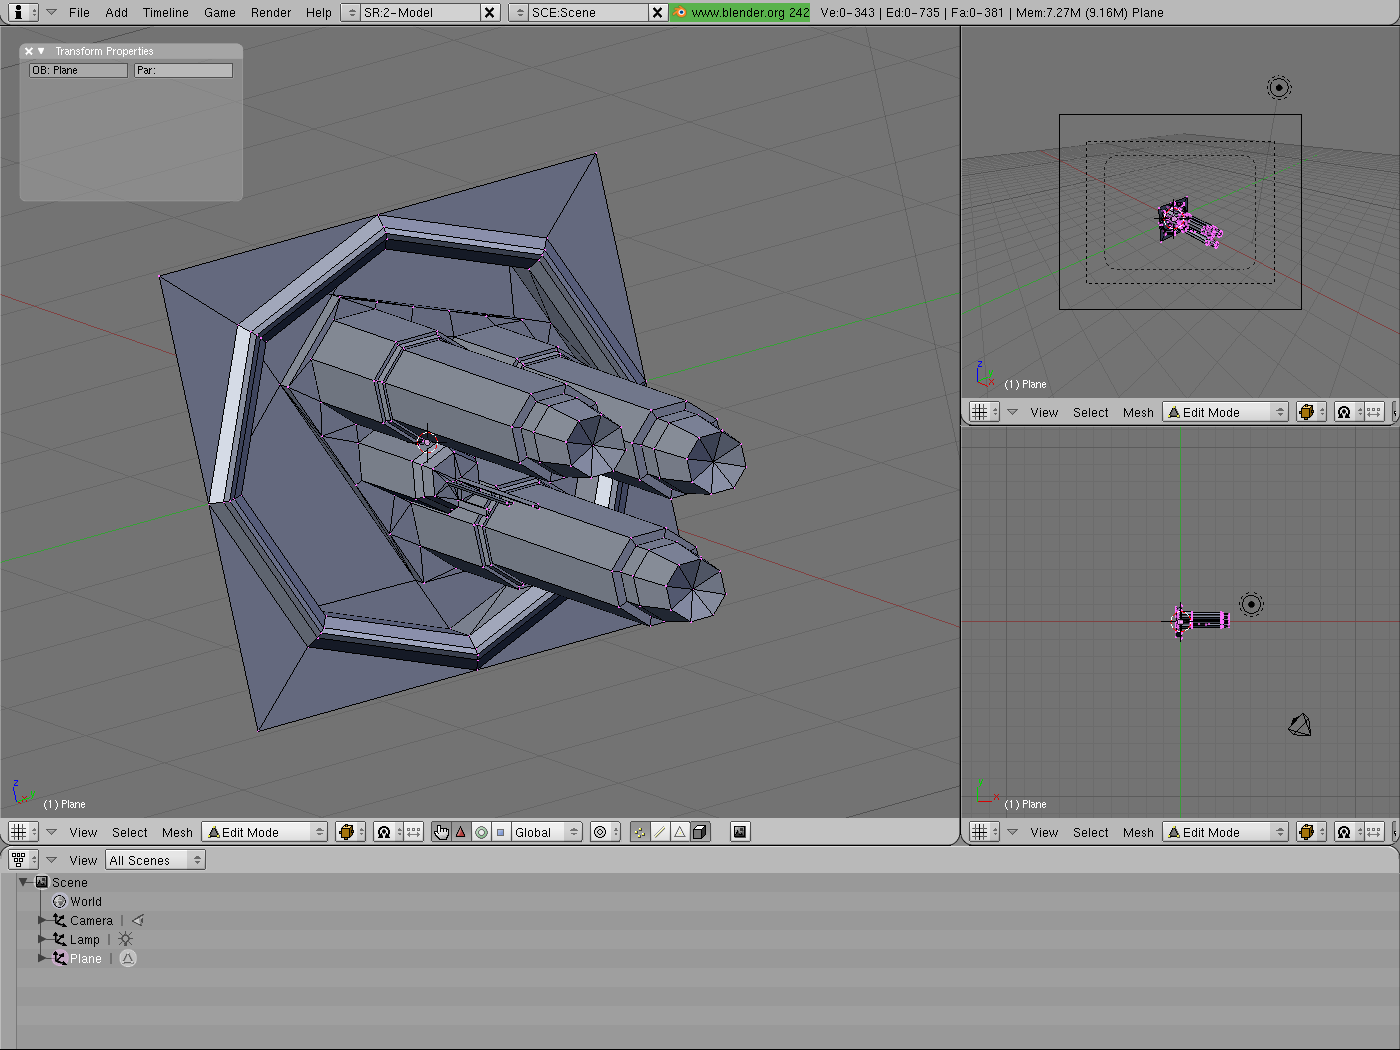Click the World globe icon in outliner
The height and width of the screenshot is (1050, 1400).
pos(60,902)
